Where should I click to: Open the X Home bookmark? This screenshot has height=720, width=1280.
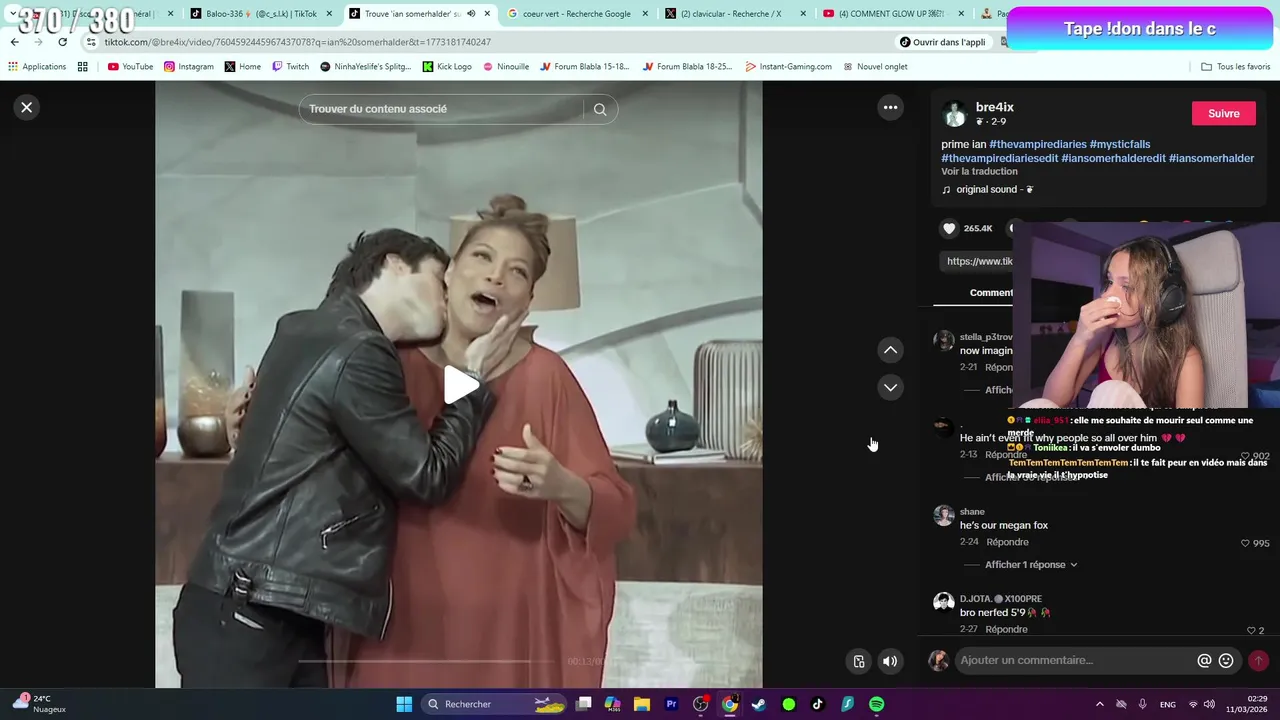(243, 66)
